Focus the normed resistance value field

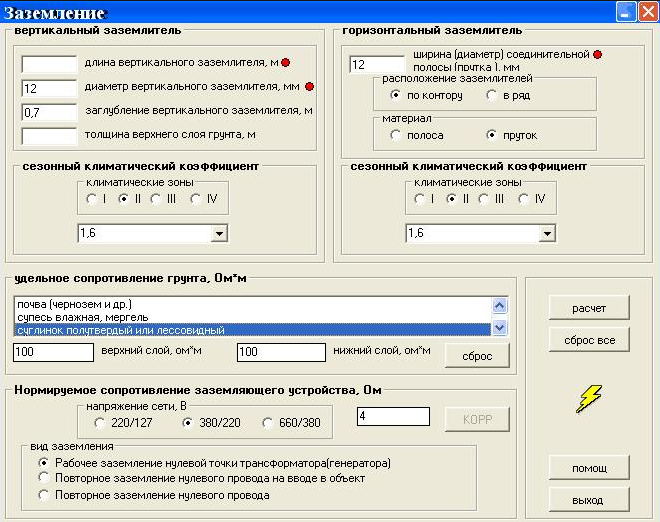[x=393, y=416]
